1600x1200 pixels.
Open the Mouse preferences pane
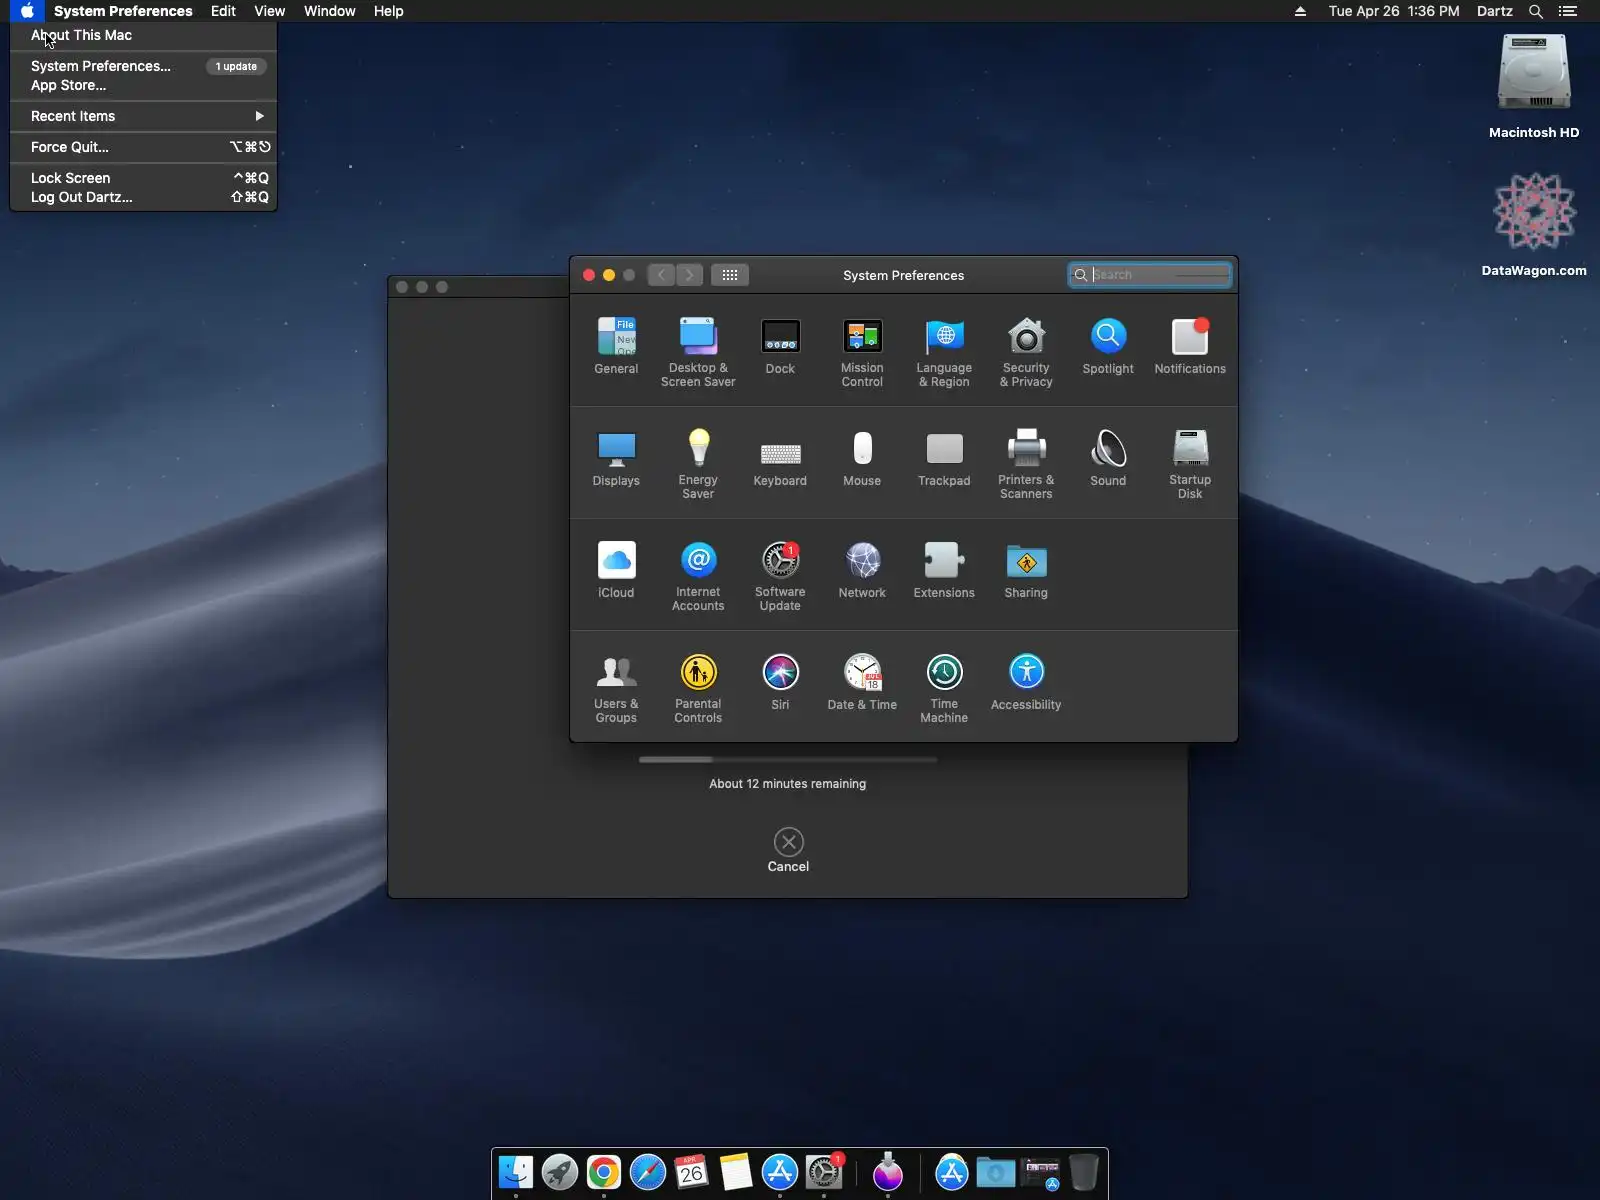(862, 458)
